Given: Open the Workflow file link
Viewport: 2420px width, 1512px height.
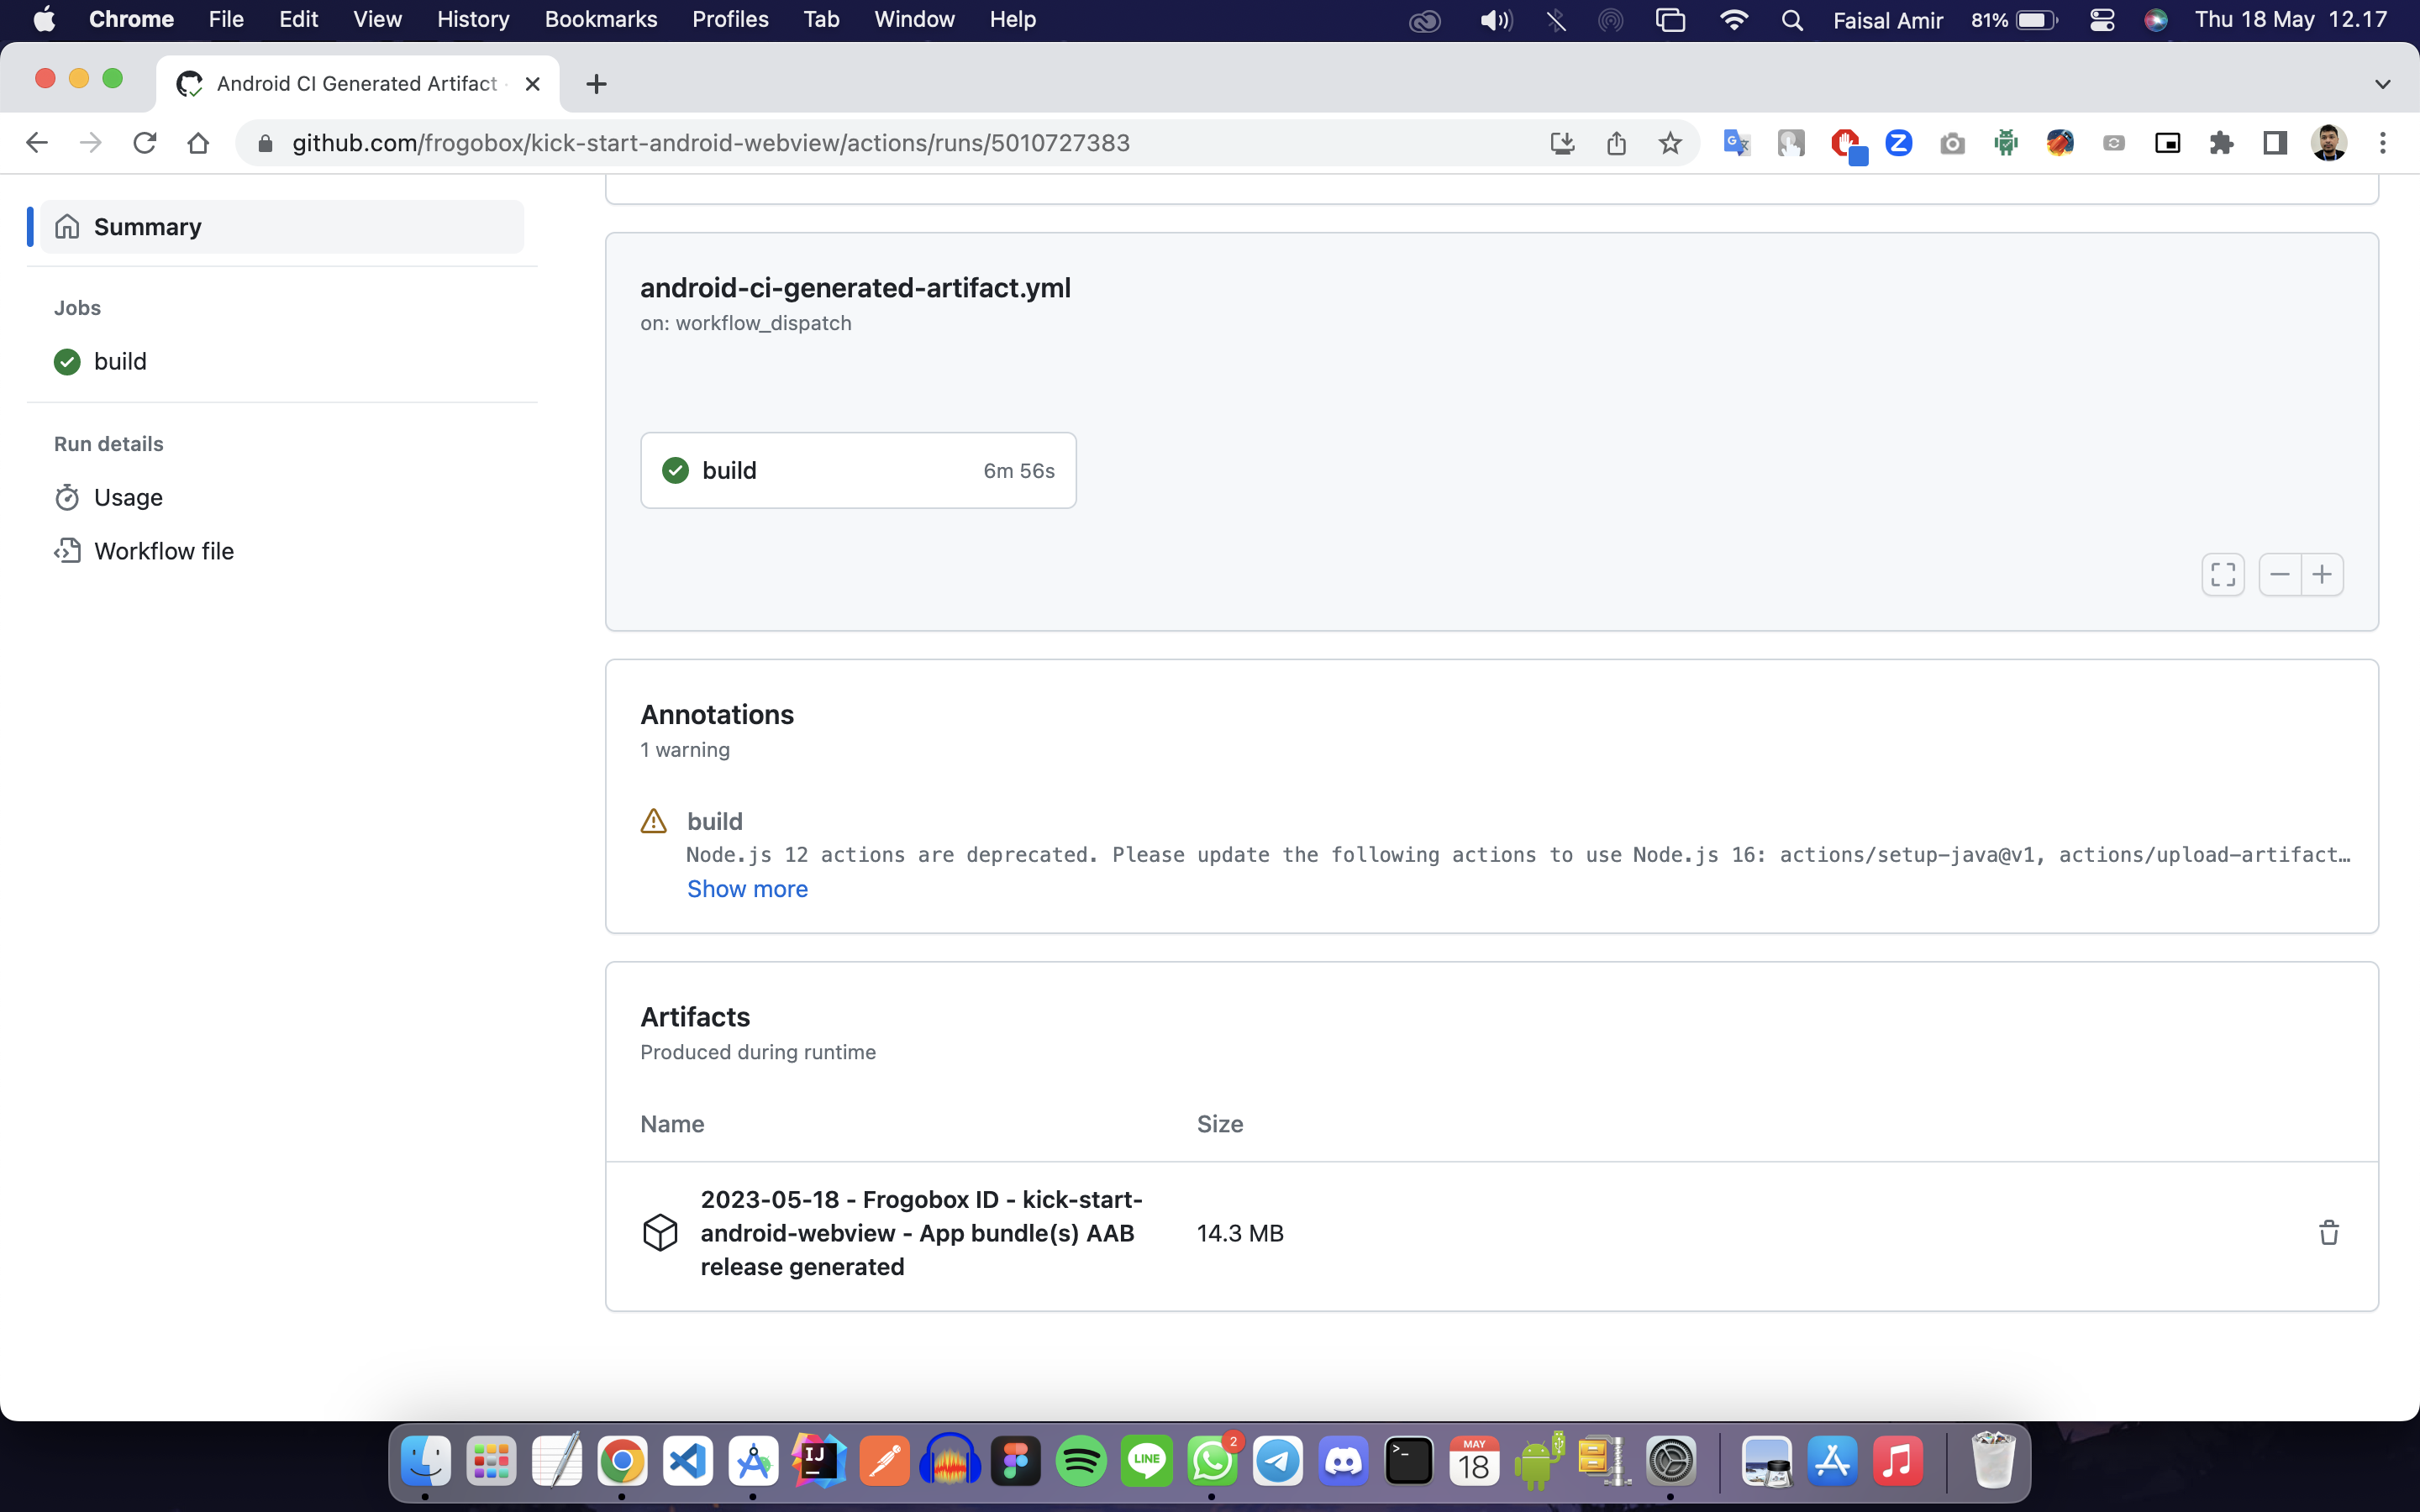Looking at the screenshot, I should pyautogui.click(x=164, y=551).
